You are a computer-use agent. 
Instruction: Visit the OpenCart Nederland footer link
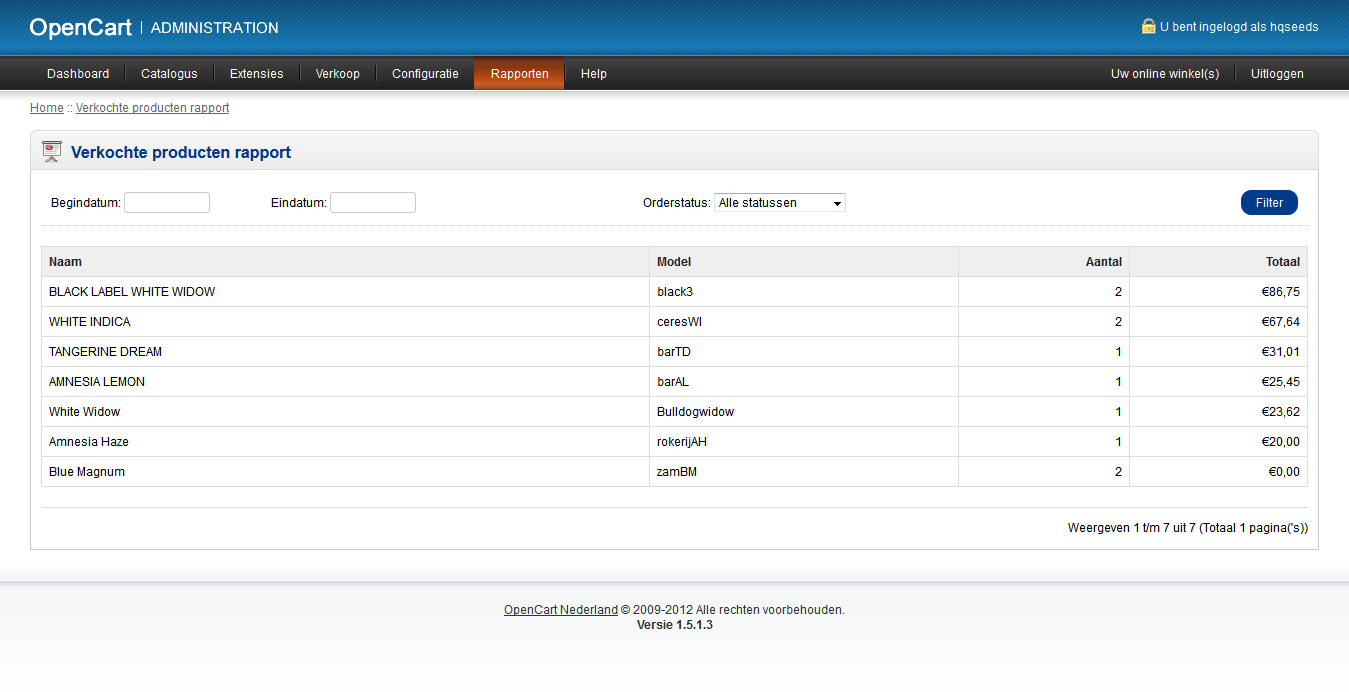(560, 610)
